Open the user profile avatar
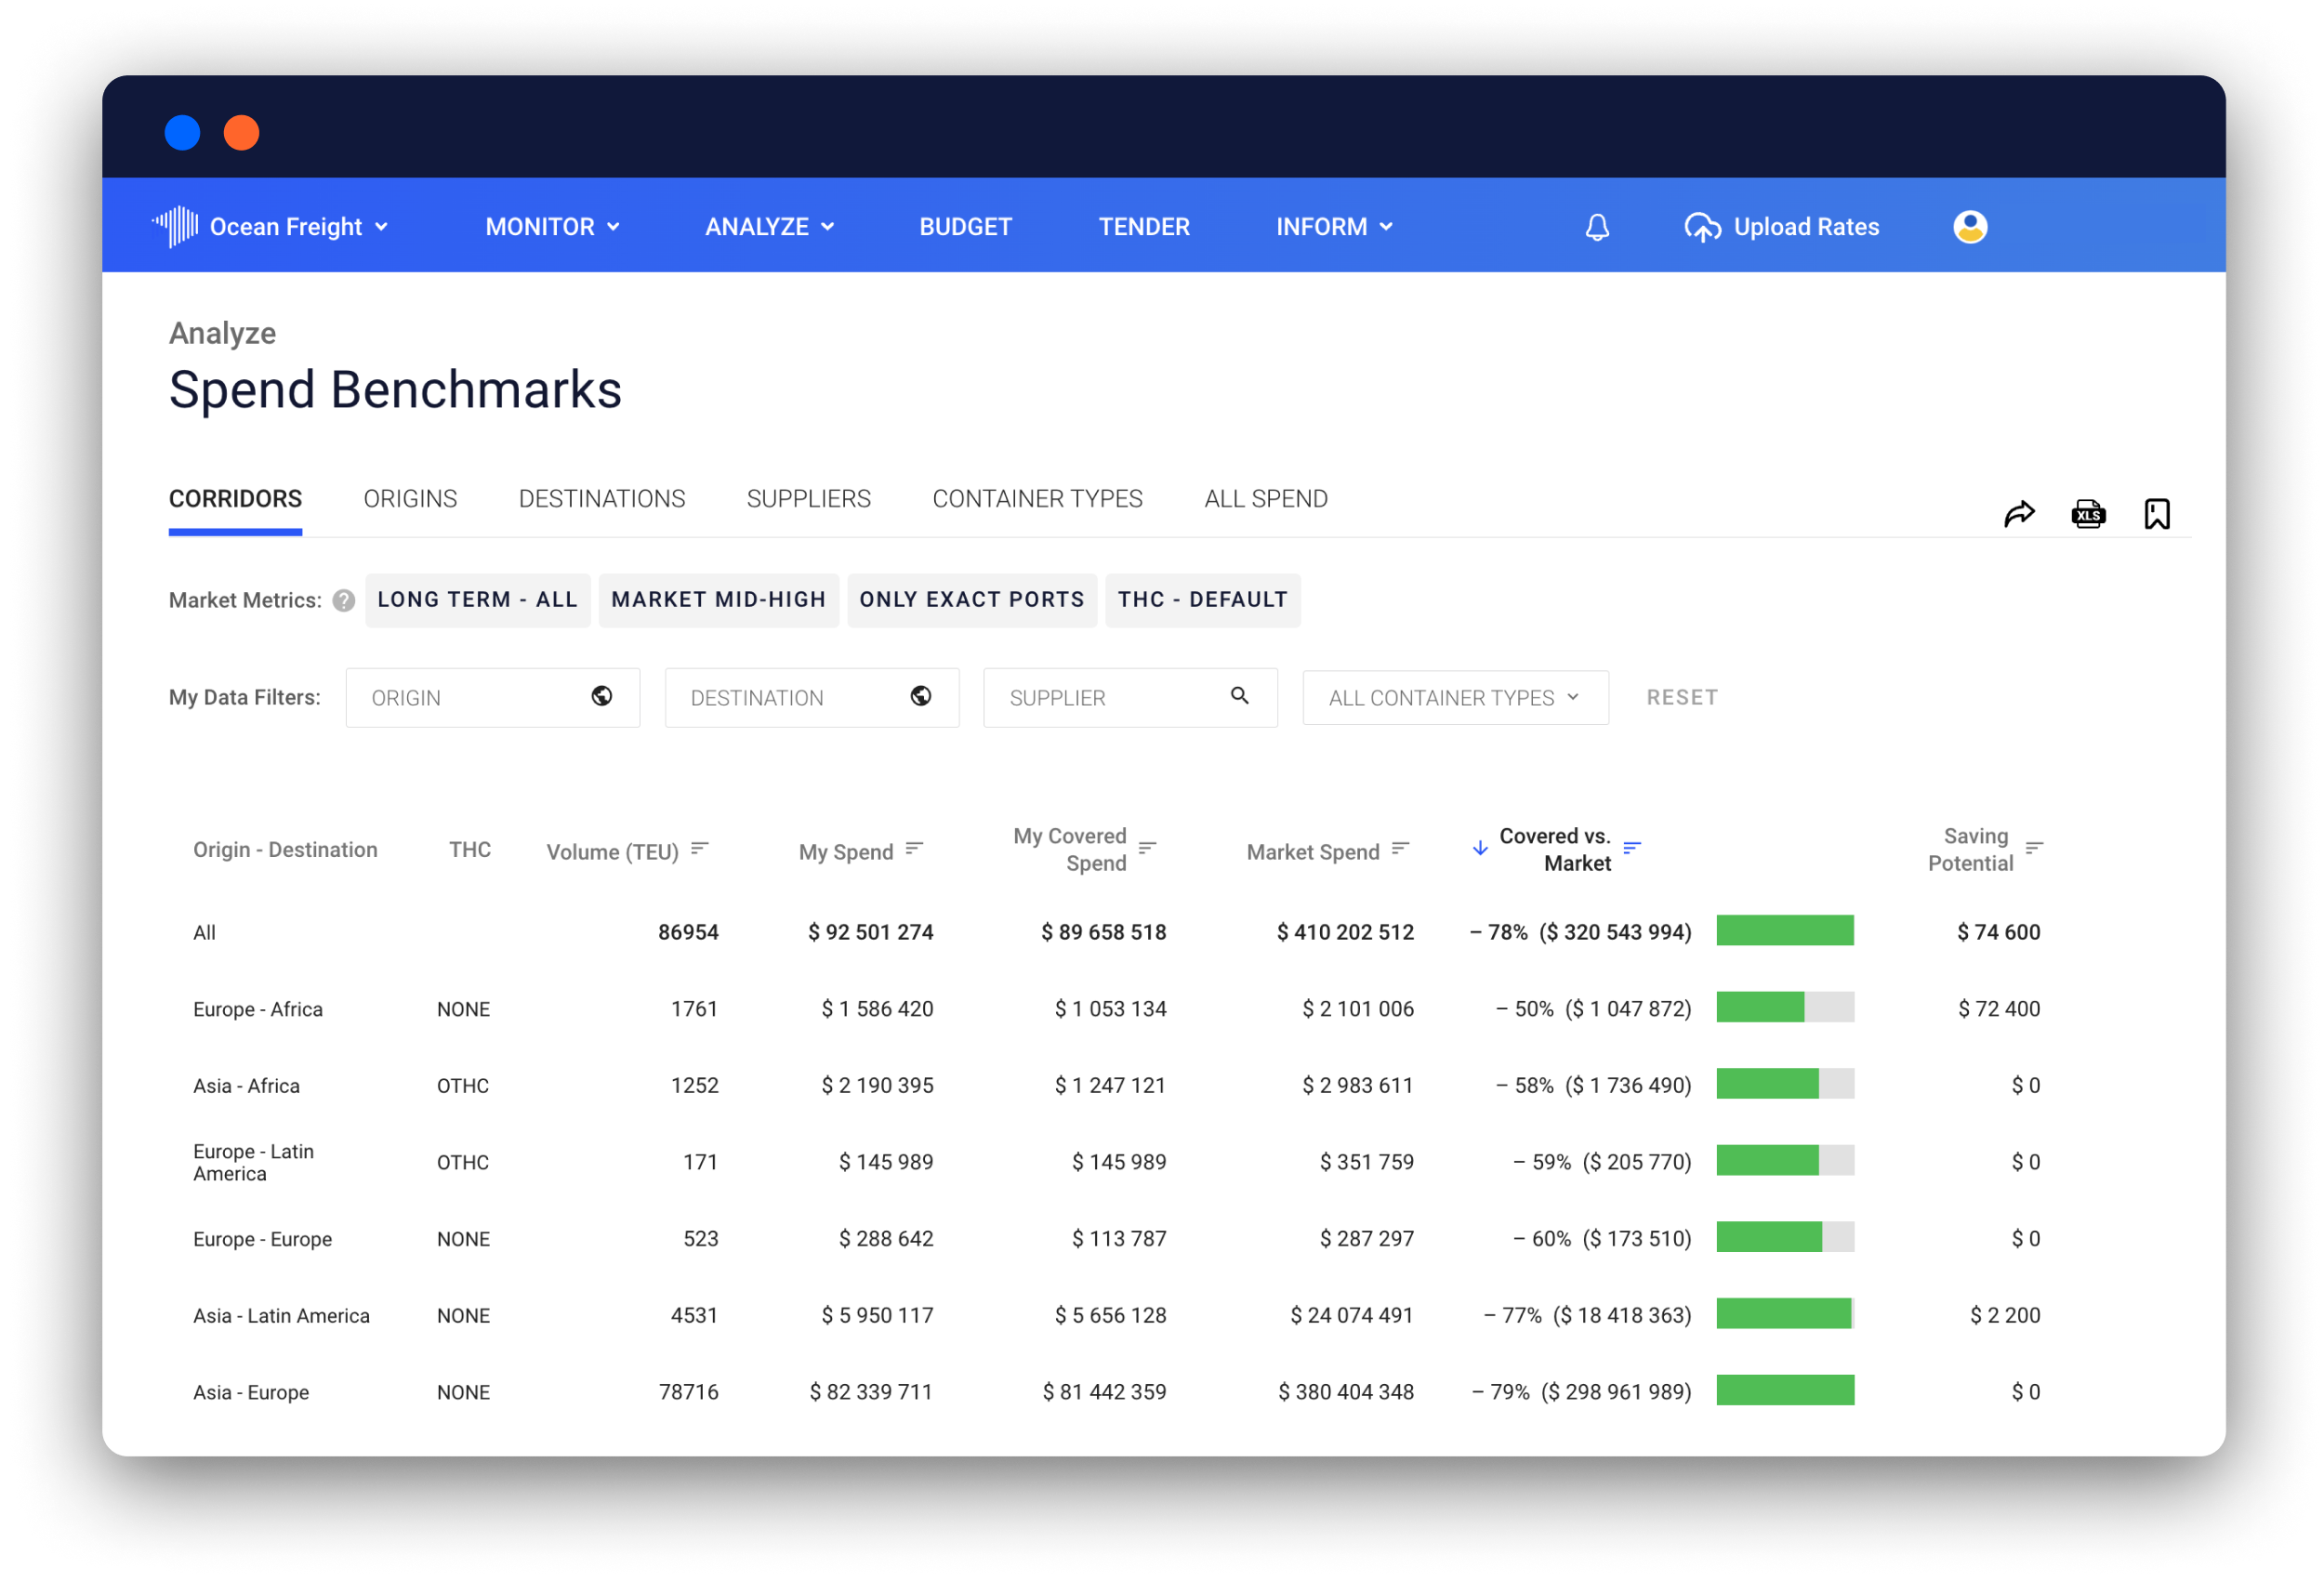Viewport: 2324px width, 1581px height. (1970, 227)
